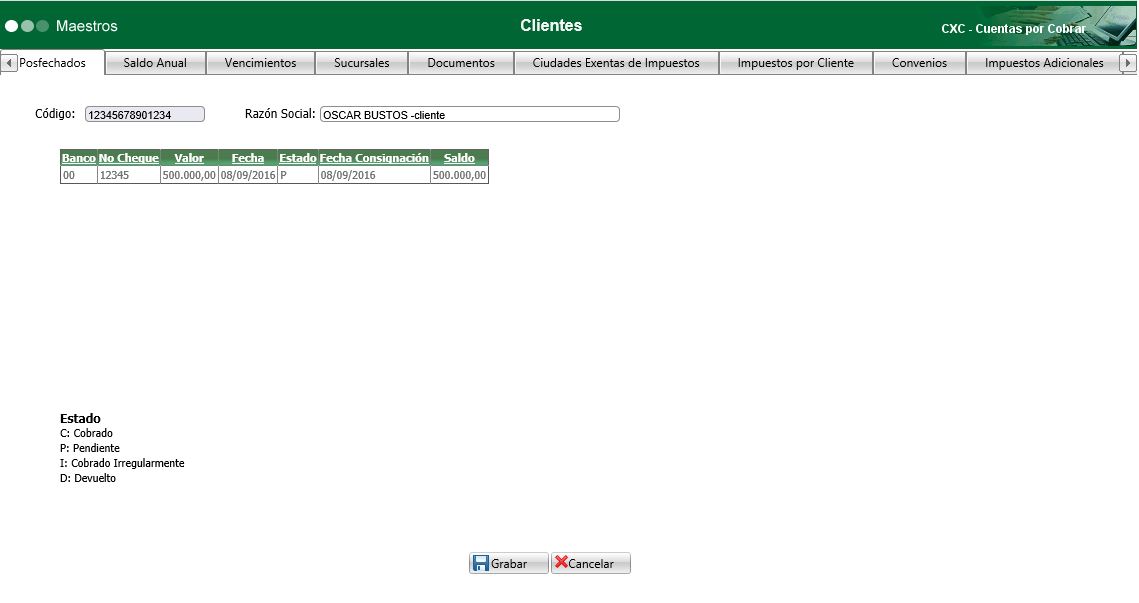This screenshot has width=1139, height=603.
Task: Click the Estado cell P
Action: [298, 175]
